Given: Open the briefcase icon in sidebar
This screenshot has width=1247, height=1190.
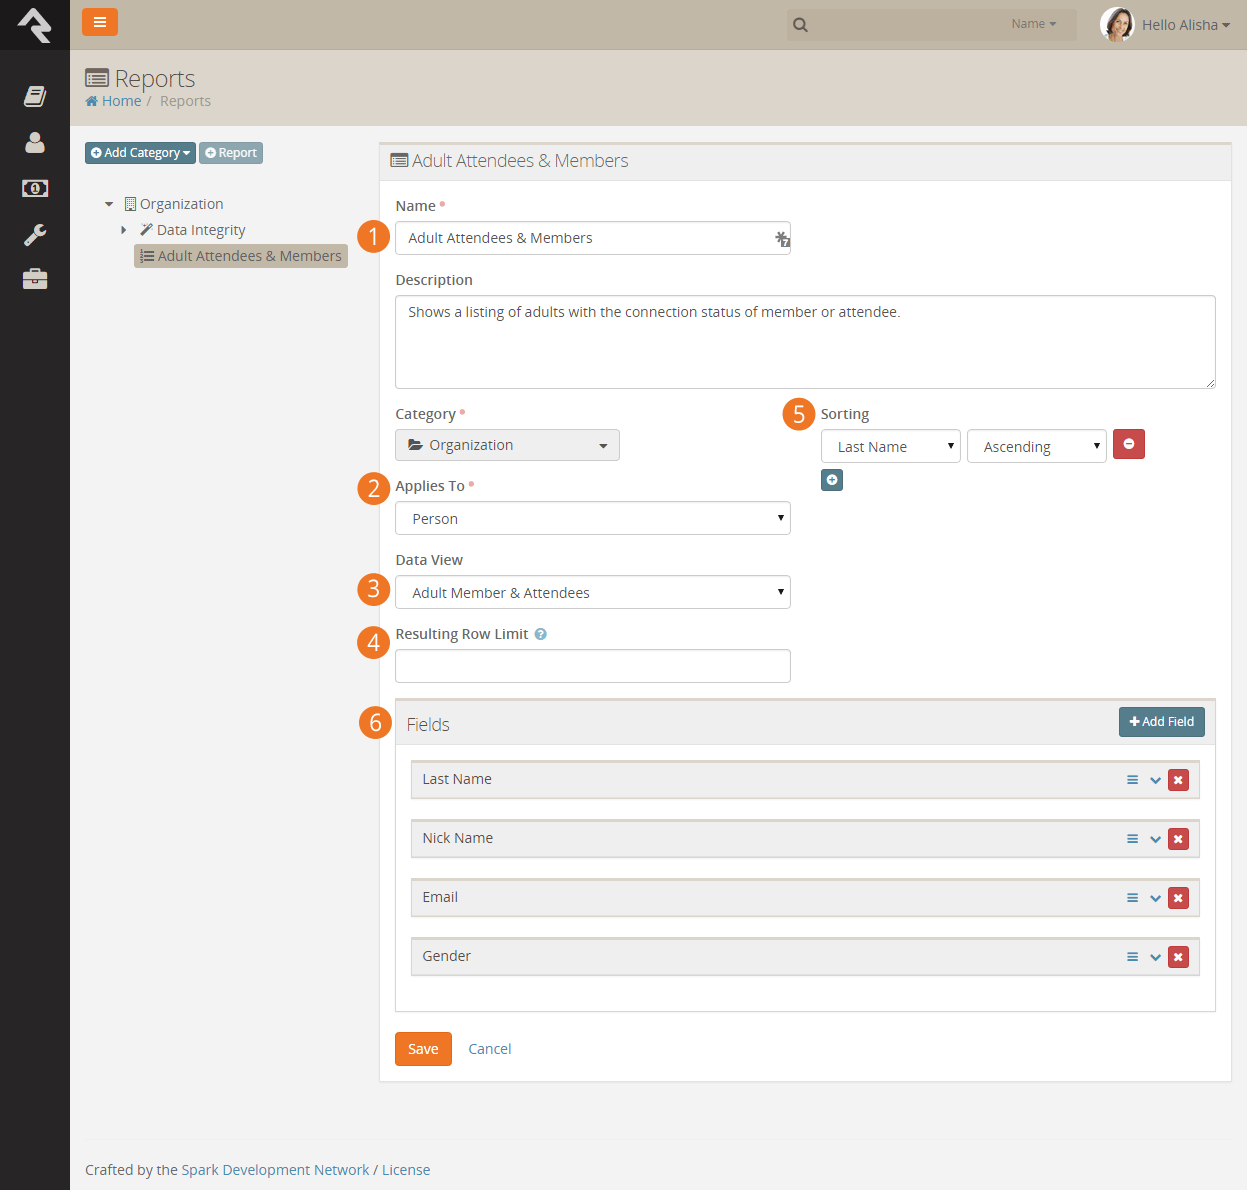Looking at the screenshot, I should click(35, 279).
